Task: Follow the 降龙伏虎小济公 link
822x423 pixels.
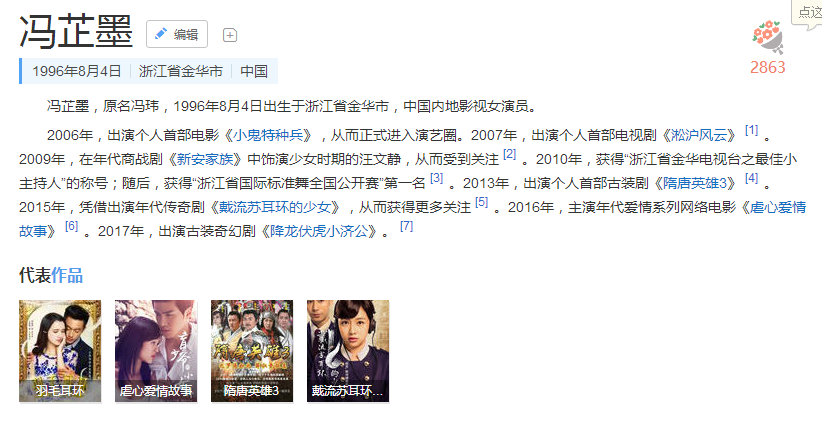Action: (319, 231)
